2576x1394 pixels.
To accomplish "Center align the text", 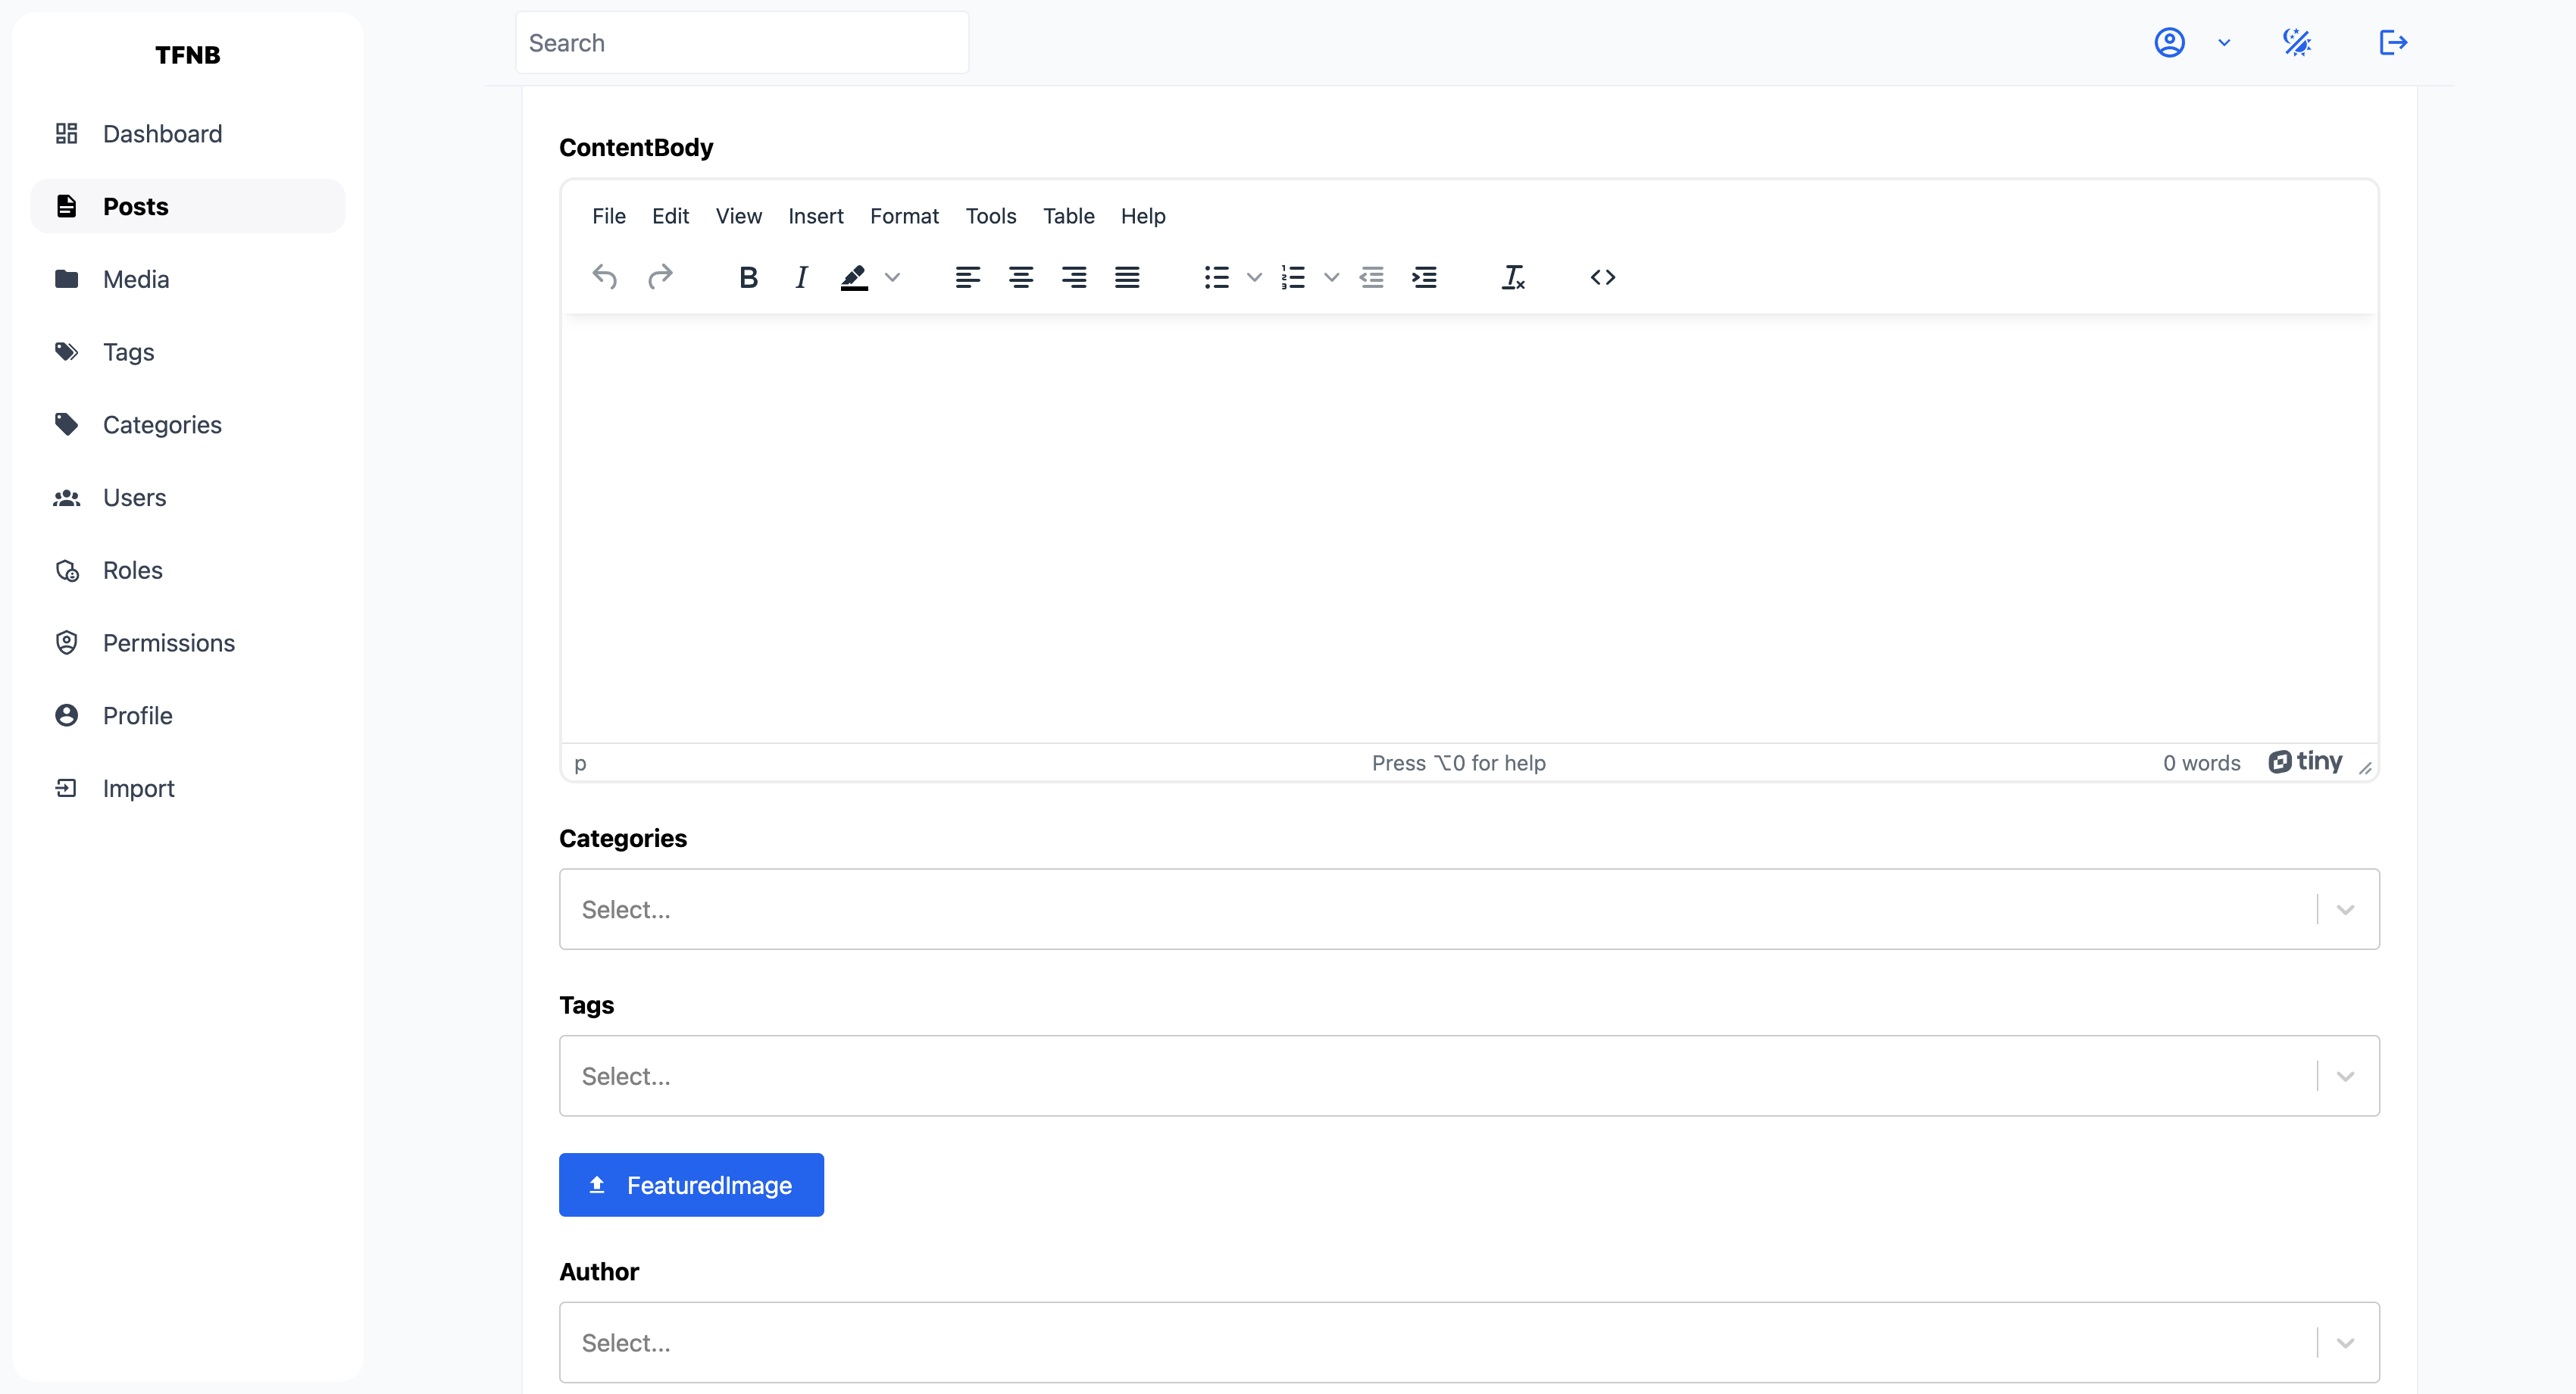I will [1020, 277].
